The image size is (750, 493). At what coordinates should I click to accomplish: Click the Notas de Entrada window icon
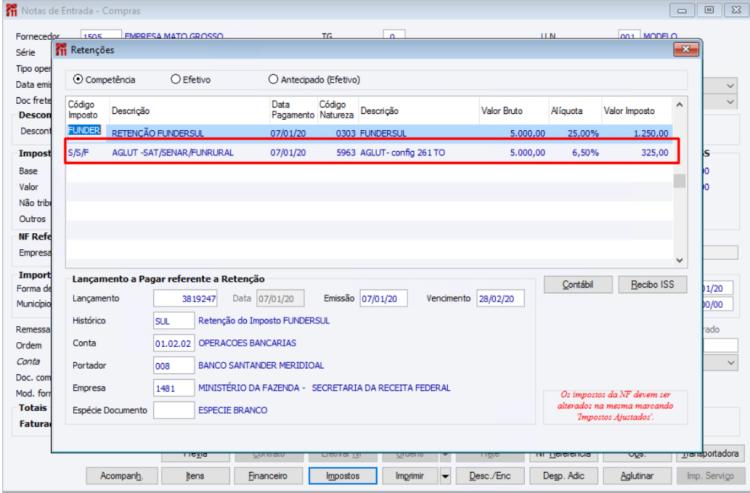tap(11, 10)
